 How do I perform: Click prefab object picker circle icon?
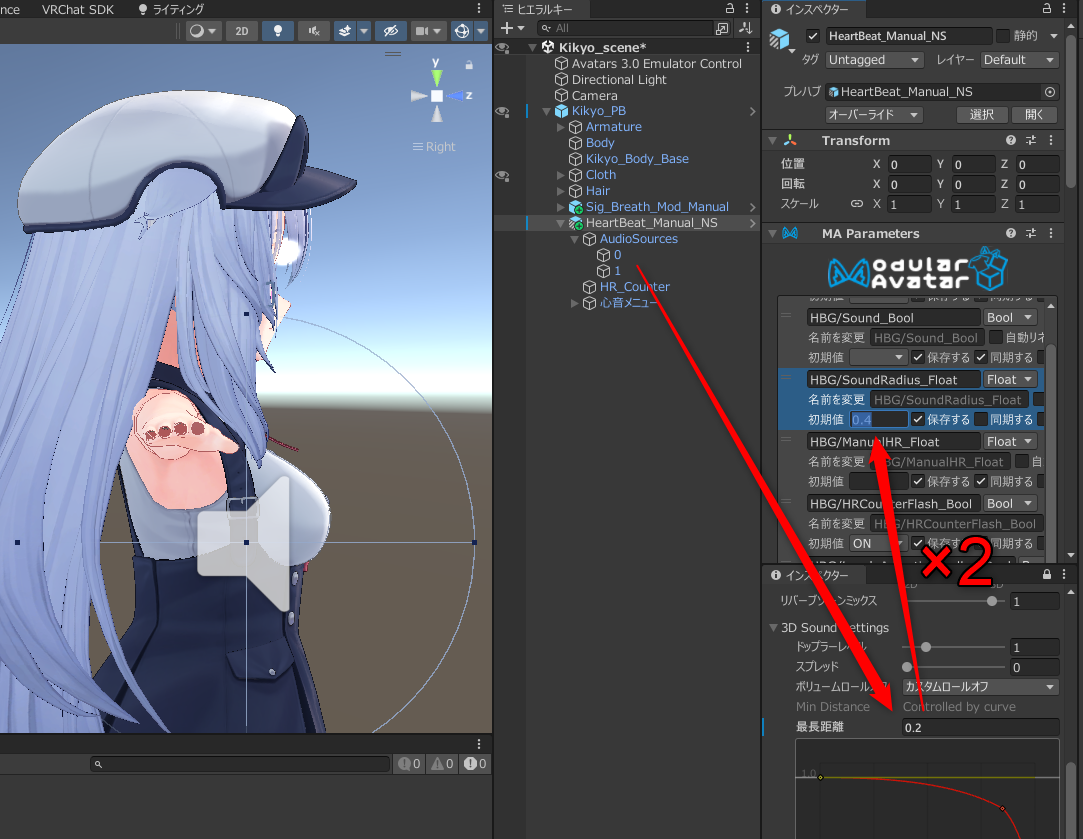[x=1050, y=92]
